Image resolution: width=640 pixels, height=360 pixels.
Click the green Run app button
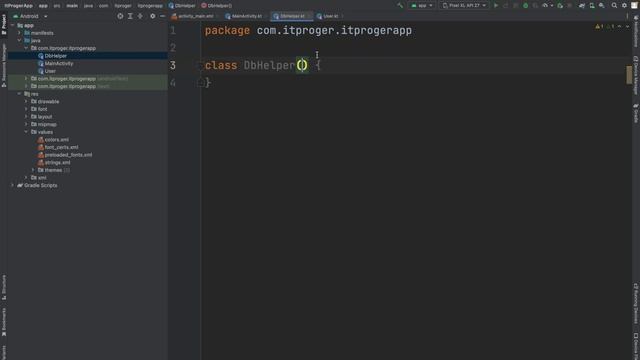click(496, 6)
